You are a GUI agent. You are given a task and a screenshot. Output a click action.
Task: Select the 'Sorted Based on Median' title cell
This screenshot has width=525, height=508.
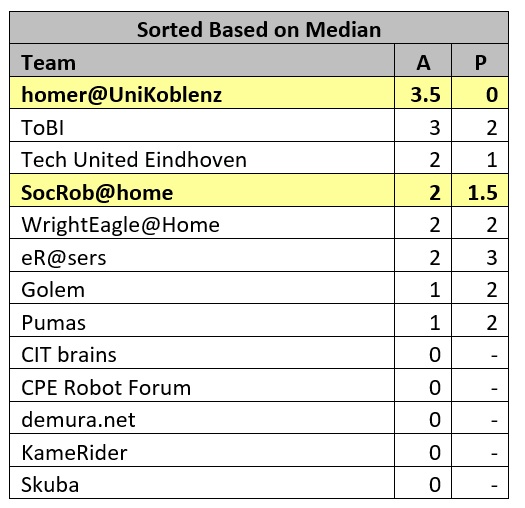pyautogui.click(x=259, y=28)
